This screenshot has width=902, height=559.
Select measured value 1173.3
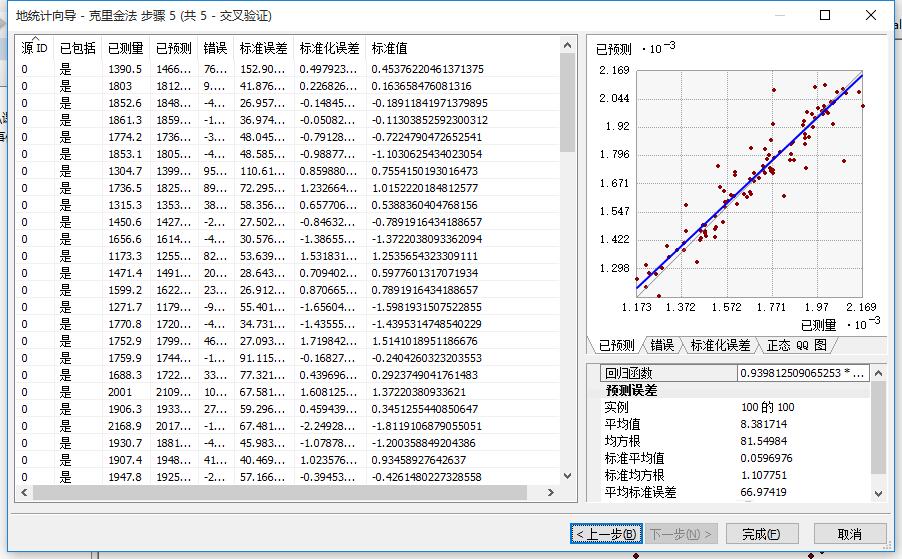click(125, 256)
